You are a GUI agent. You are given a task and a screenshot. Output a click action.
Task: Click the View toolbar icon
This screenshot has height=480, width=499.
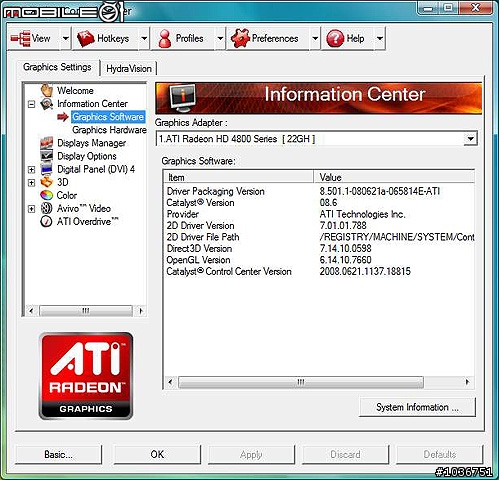pyautogui.click(x=20, y=39)
